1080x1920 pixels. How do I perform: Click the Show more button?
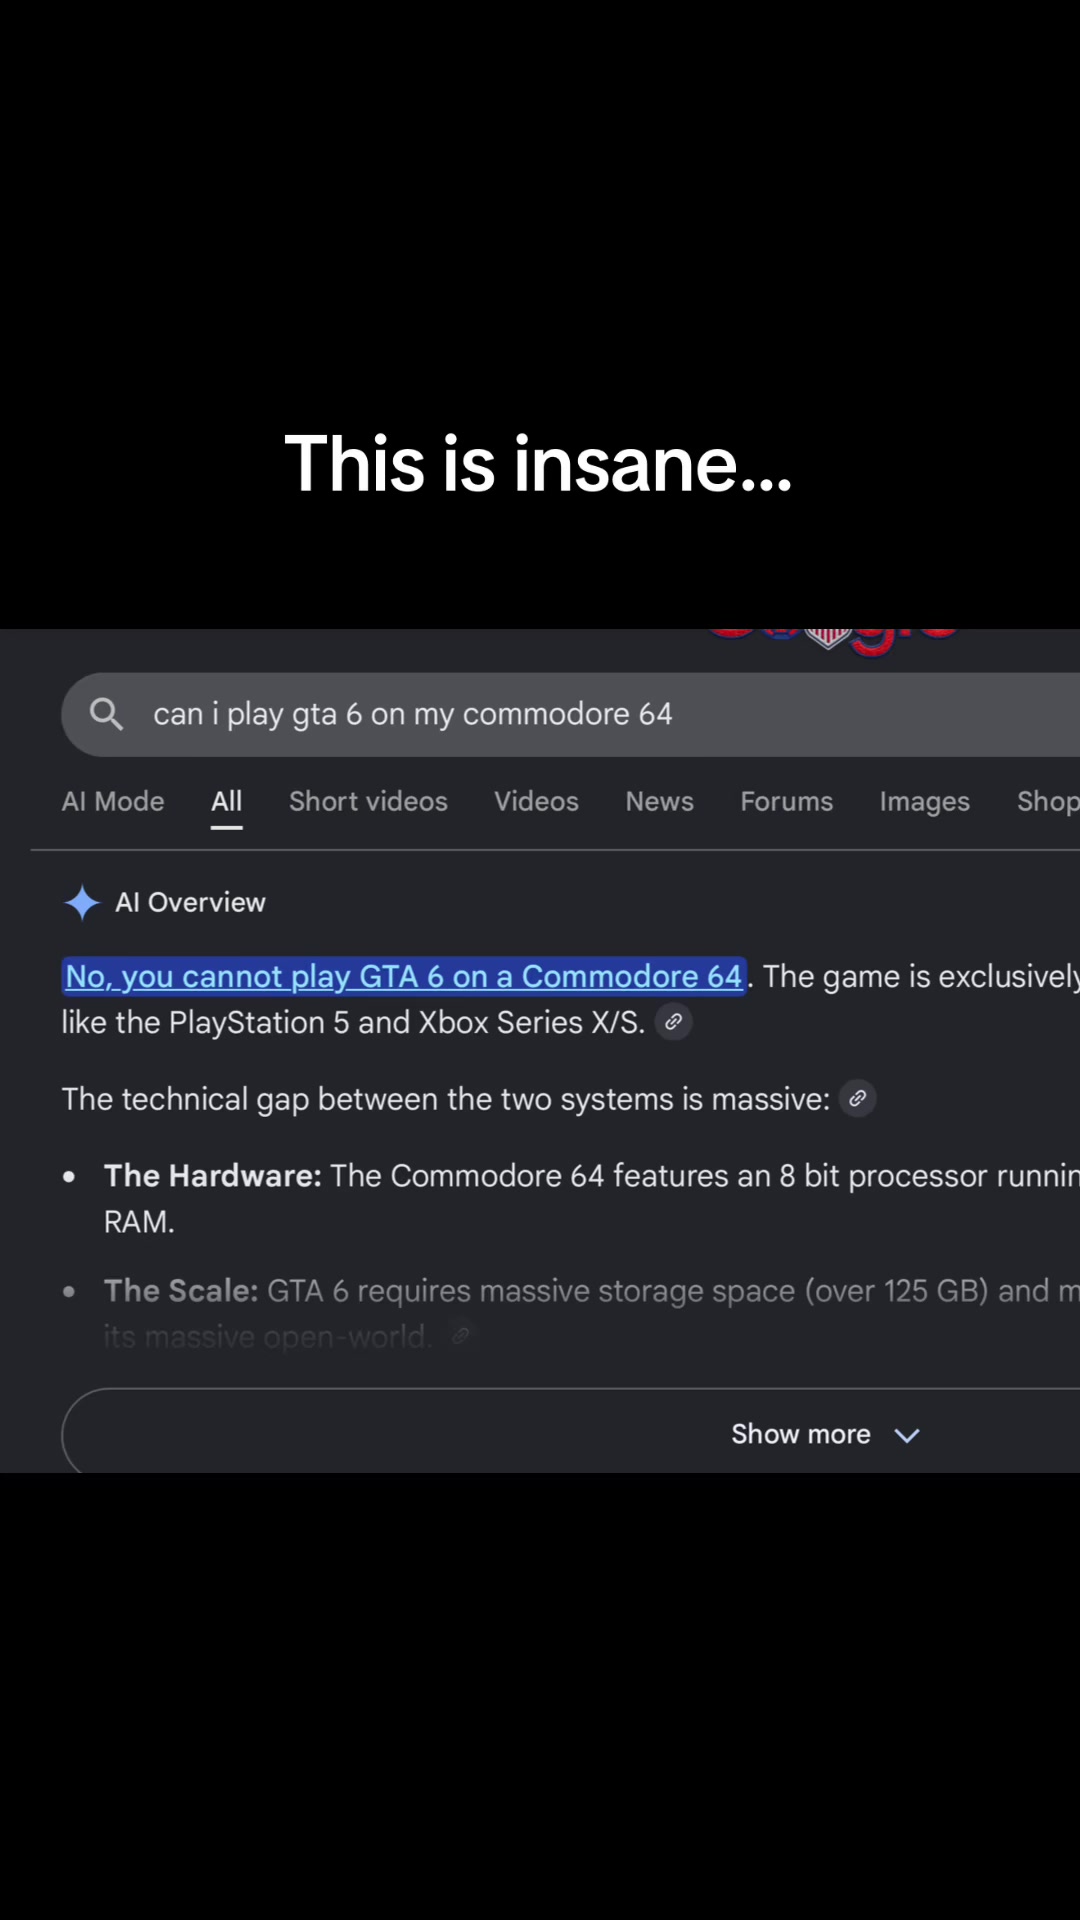(571, 1431)
